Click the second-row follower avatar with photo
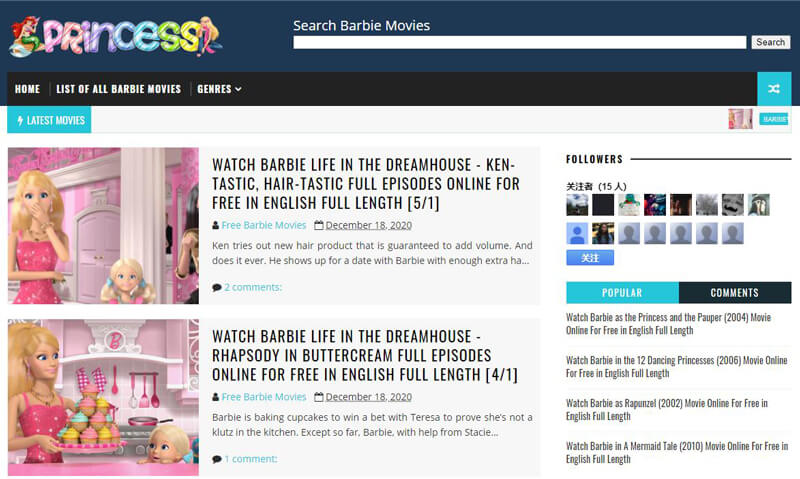Viewport: 800px width, 479px height. coord(603,234)
